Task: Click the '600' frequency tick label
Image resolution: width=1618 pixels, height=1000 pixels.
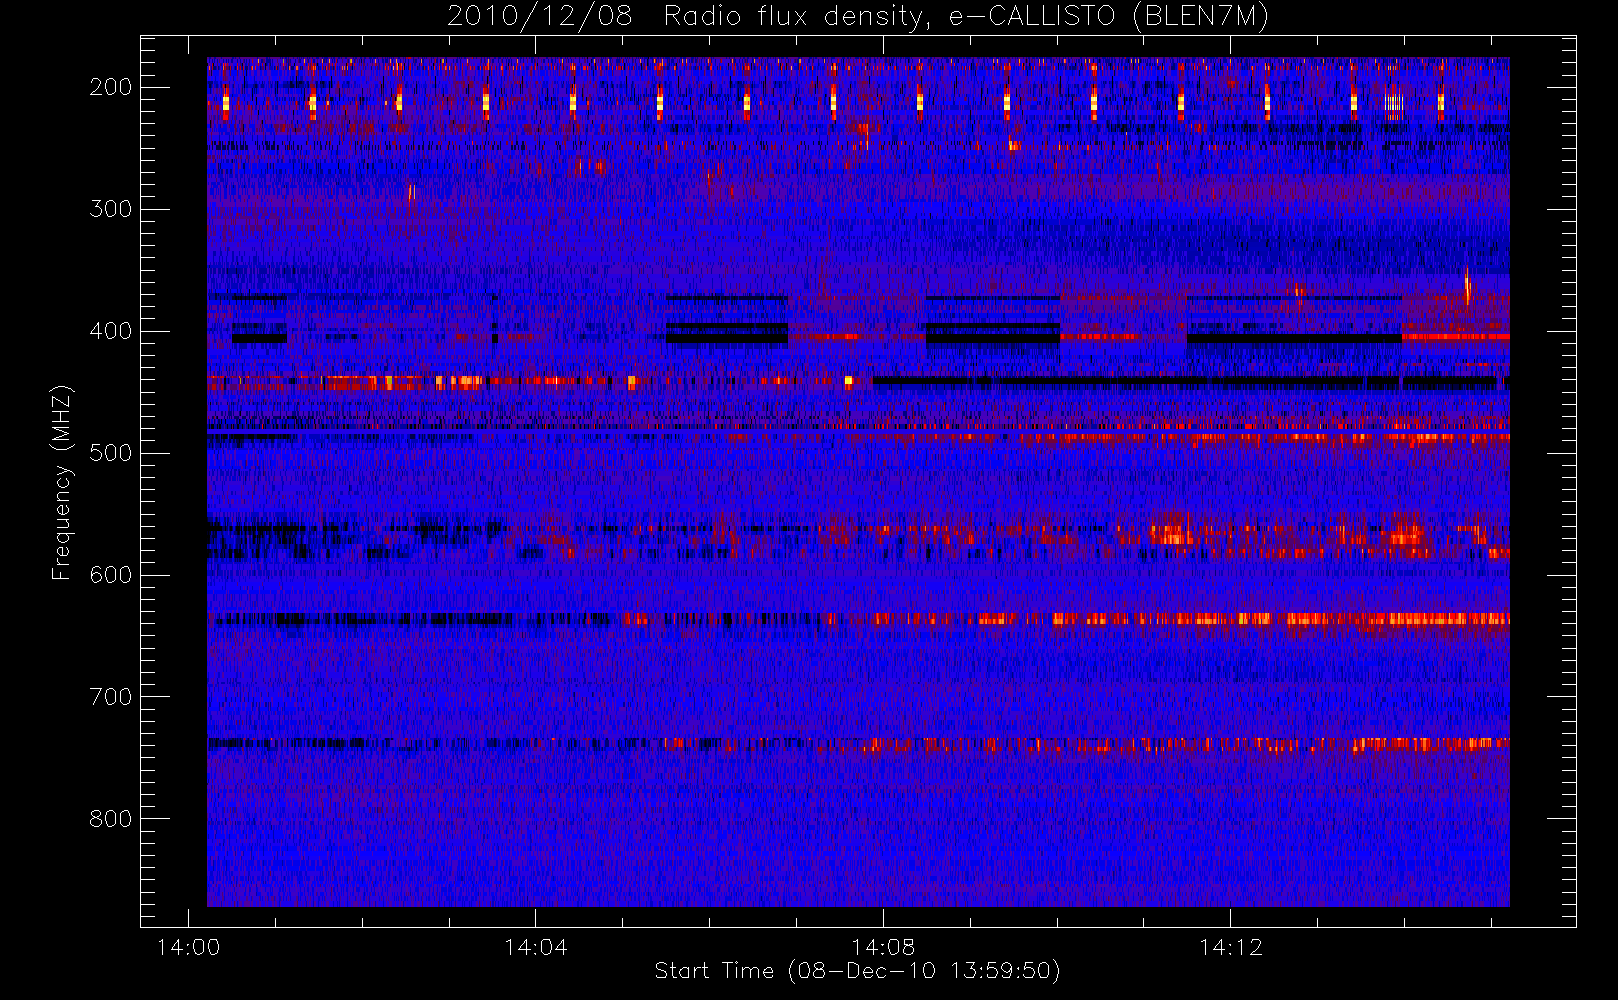Action: [110, 575]
